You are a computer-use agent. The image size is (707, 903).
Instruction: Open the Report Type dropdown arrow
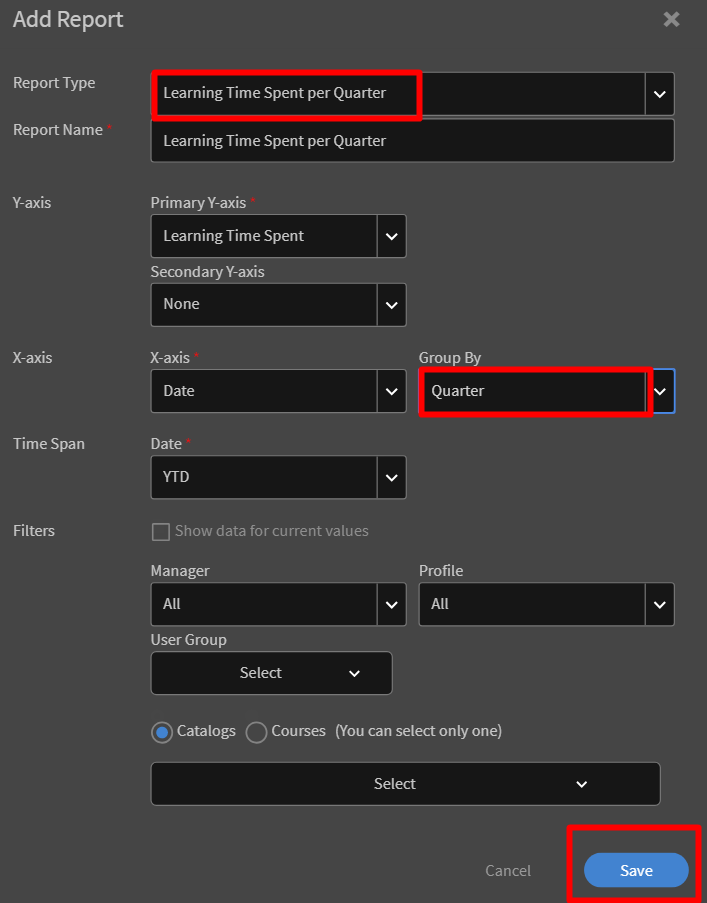pos(659,94)
